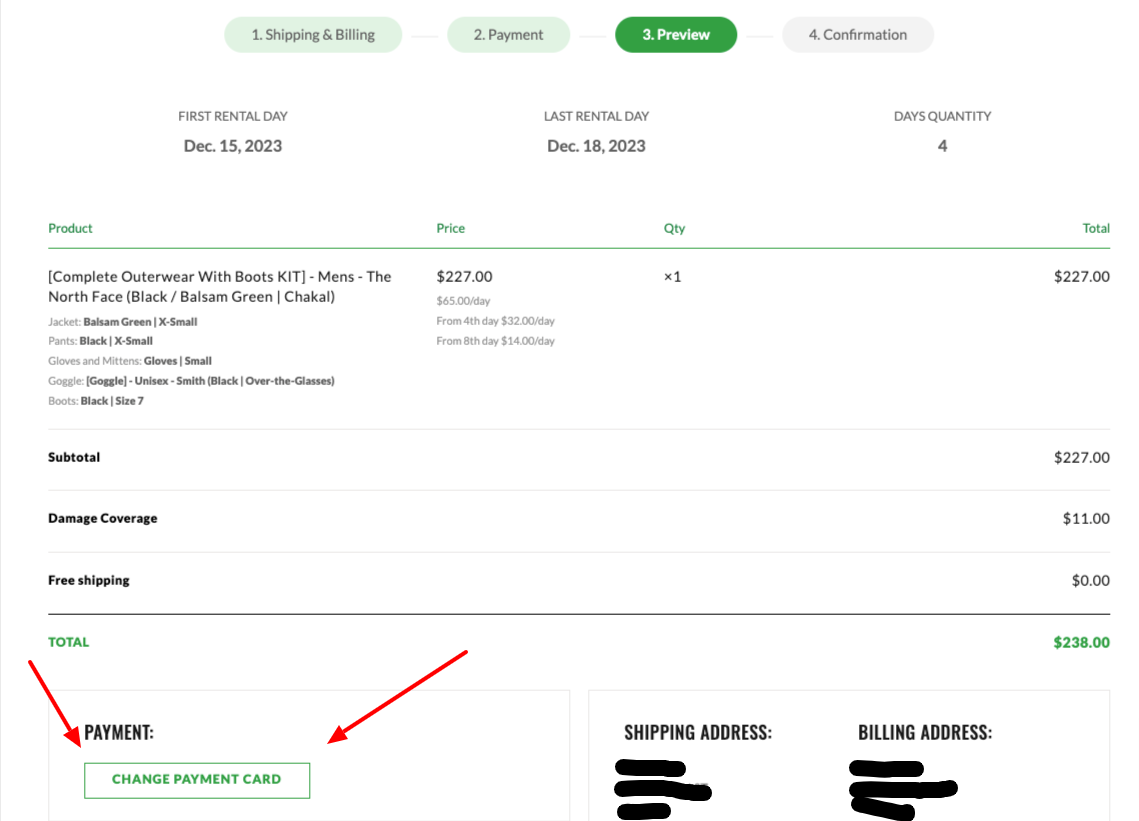Click the Price column header

(x=450, y=228)
